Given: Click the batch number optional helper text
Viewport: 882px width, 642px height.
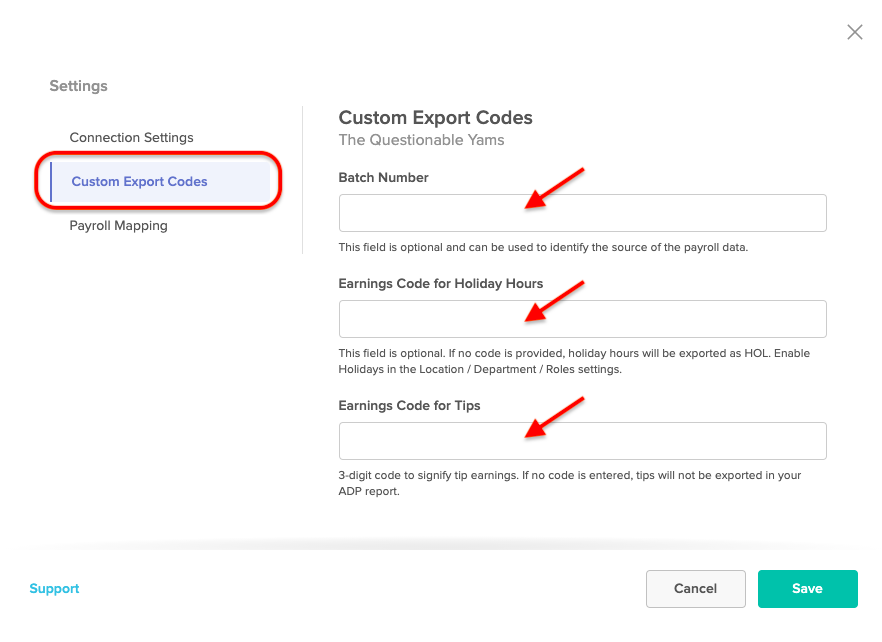Looking at the screenshot, I should pos(543,248).
